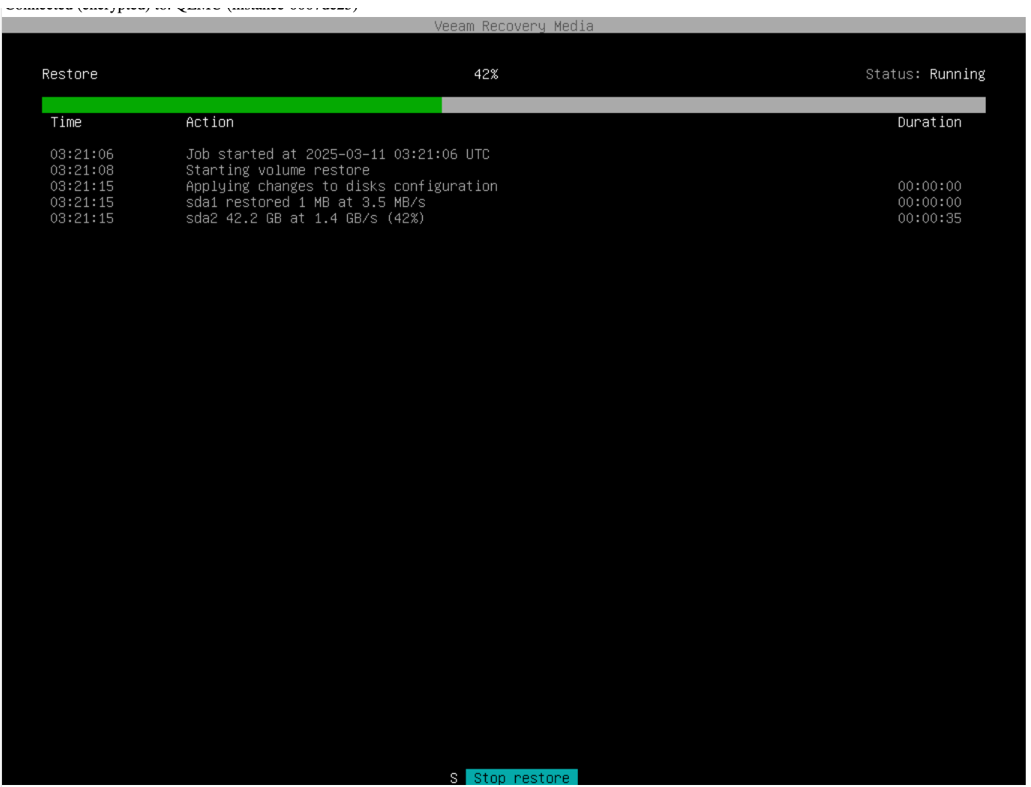This screenshot has height=787, width=1031.
Task: Select Applying changes to disks configuration entry
Action: coord(341,186)
